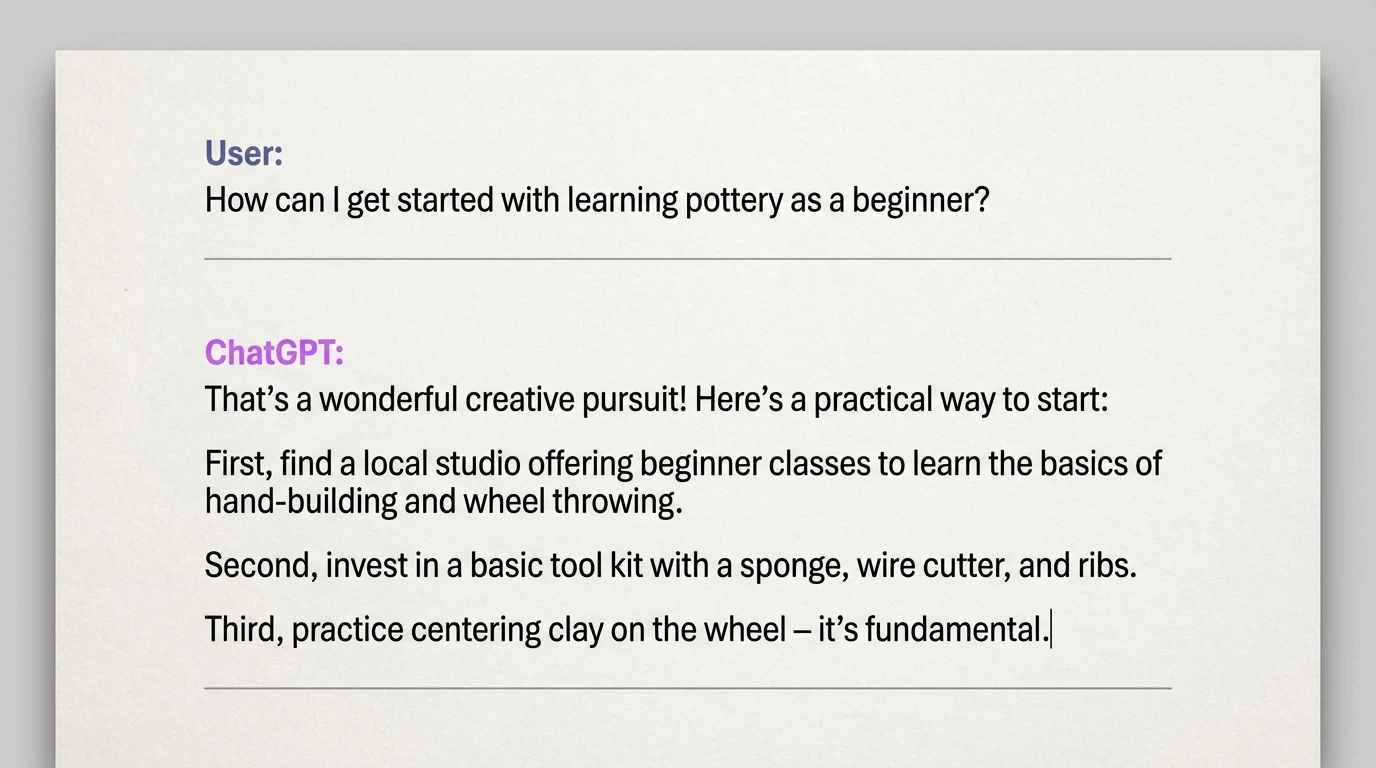
Task: Click the word "Third," starting the third step
Action: pyautogui.click(x=243, y=630)
